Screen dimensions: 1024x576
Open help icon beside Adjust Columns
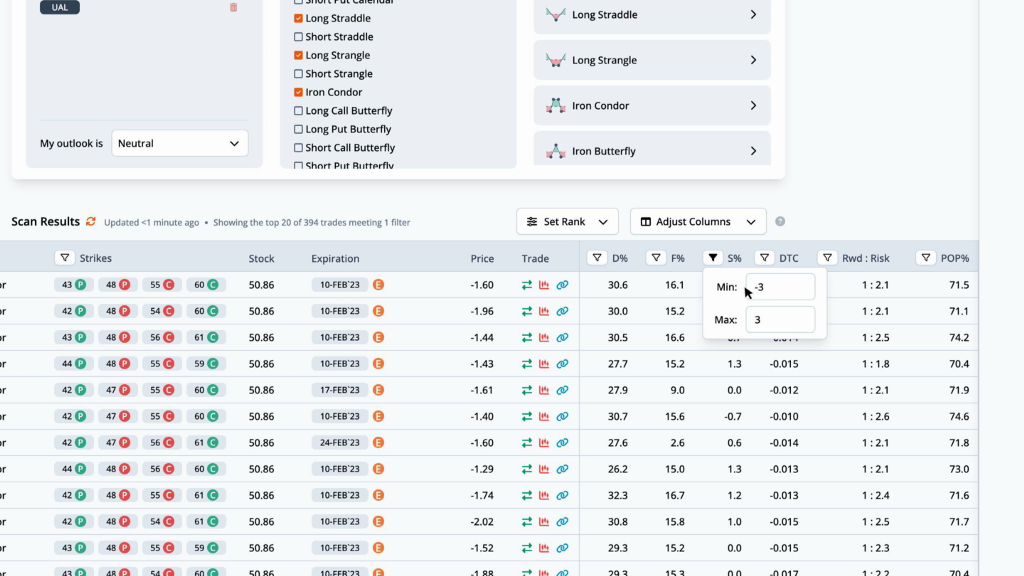(780, 222)
